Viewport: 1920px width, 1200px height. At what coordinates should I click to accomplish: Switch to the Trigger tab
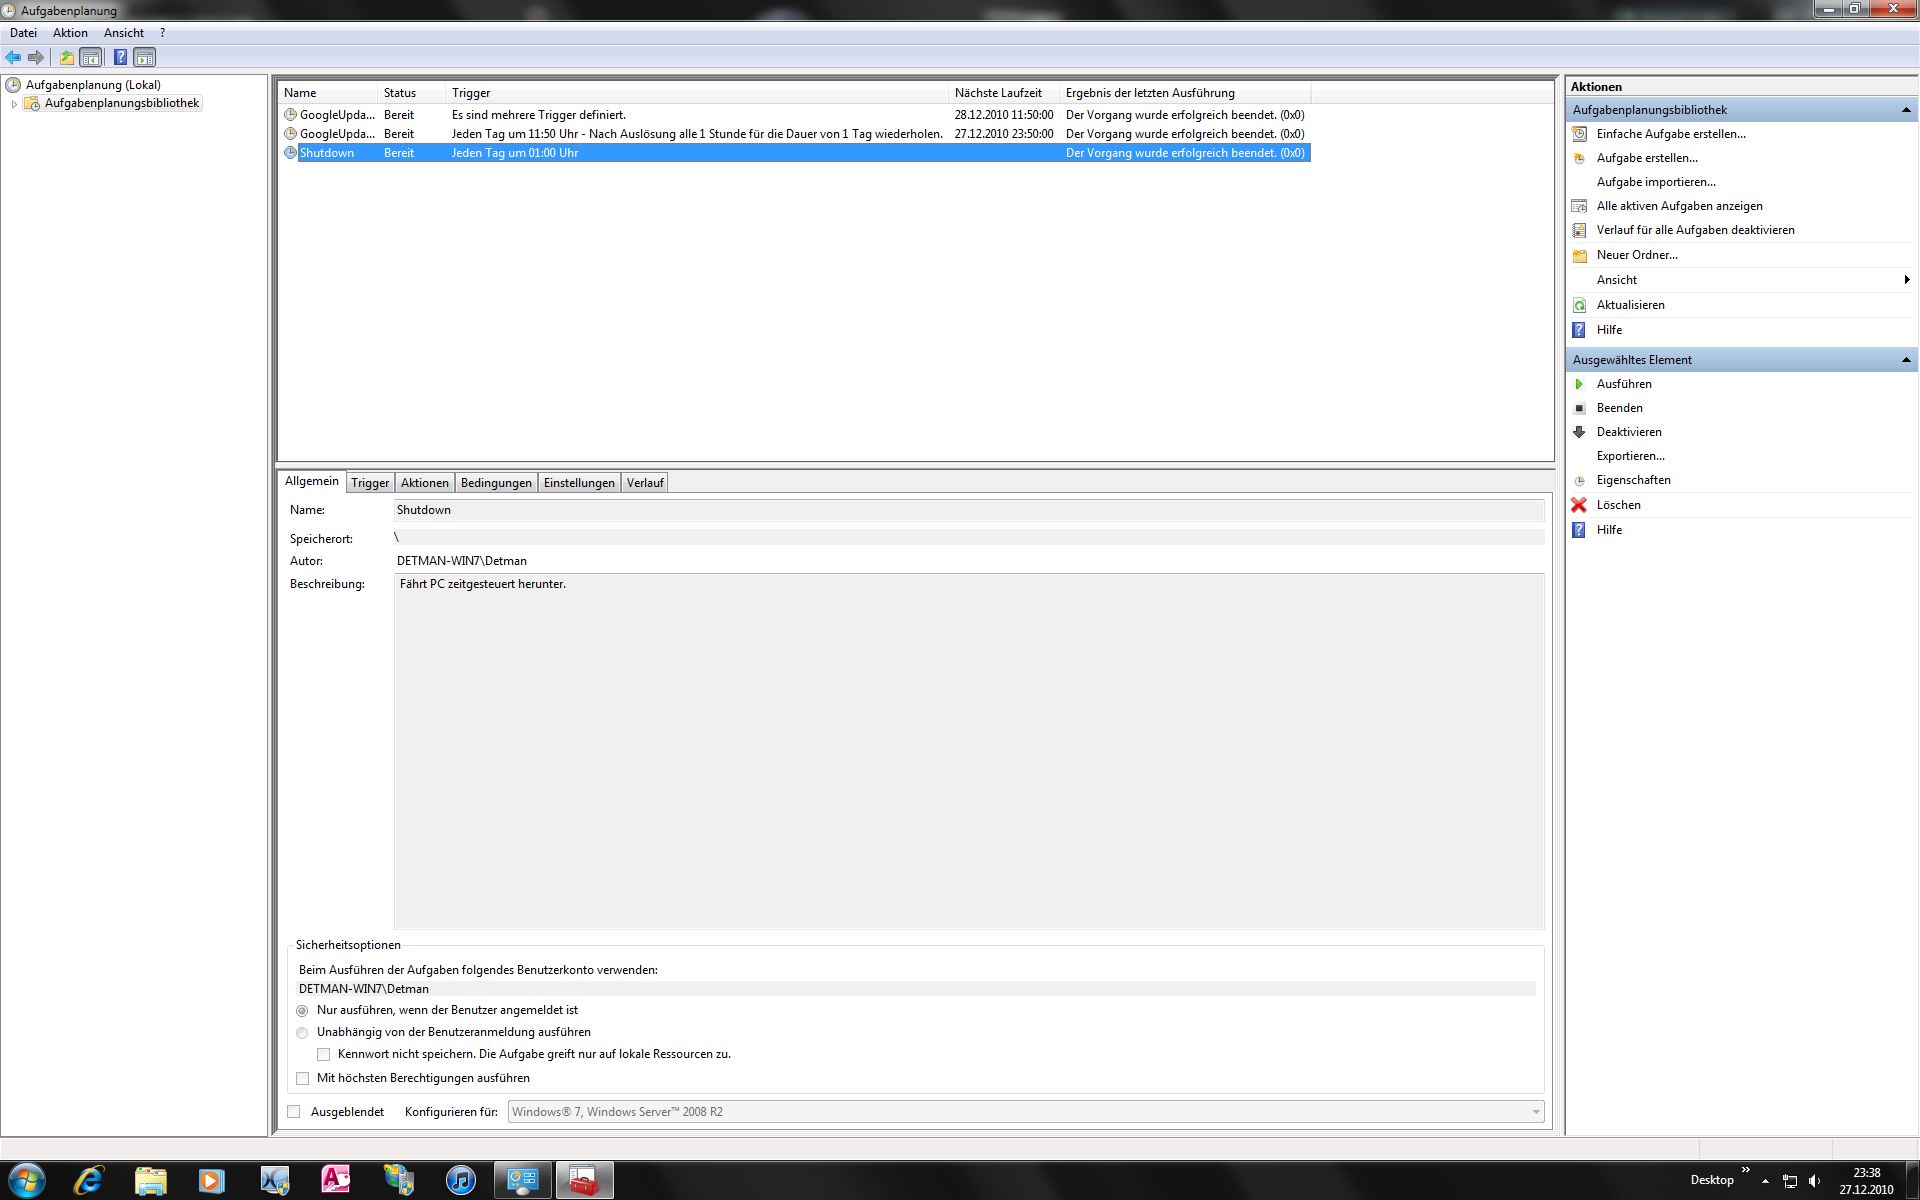pos(369,483)
